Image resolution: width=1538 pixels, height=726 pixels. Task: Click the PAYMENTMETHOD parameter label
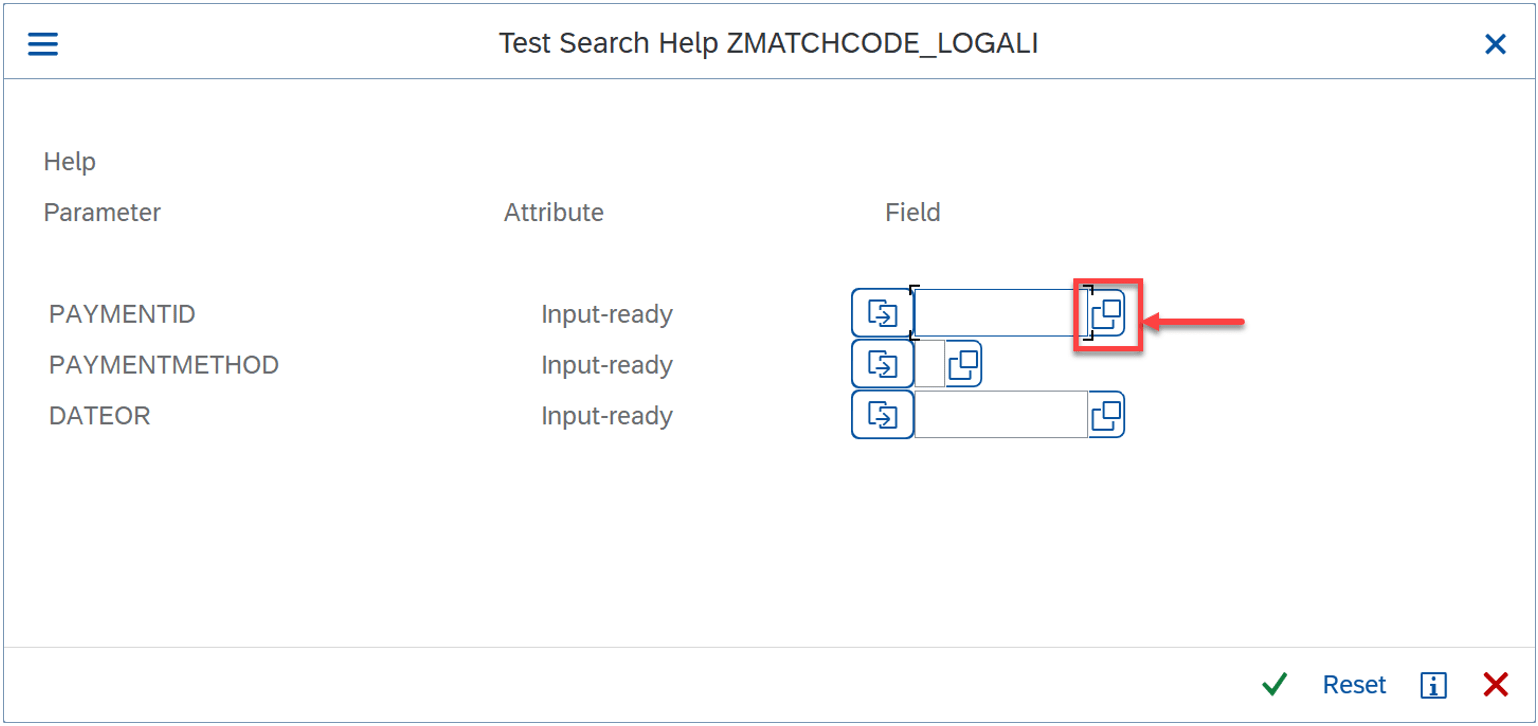163,364
